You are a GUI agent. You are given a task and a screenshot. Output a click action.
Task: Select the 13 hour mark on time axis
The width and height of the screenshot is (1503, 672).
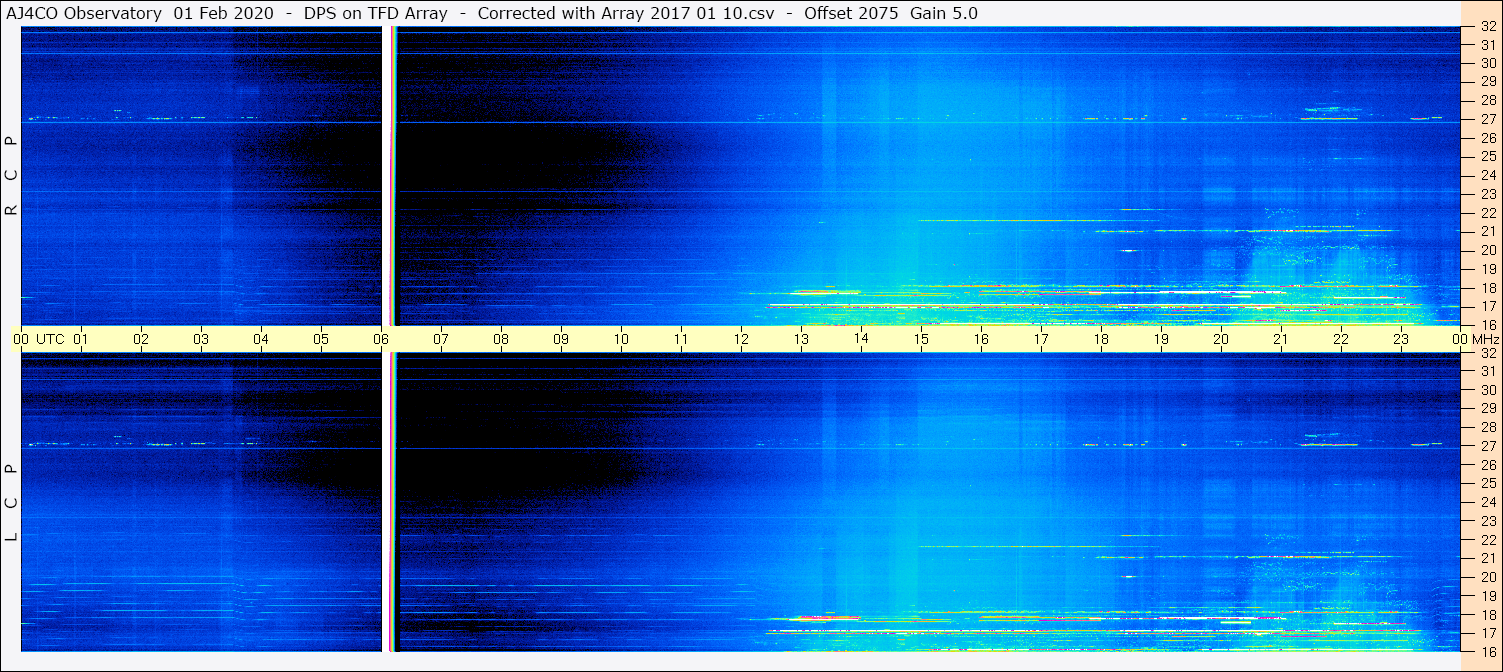[801, 339]
